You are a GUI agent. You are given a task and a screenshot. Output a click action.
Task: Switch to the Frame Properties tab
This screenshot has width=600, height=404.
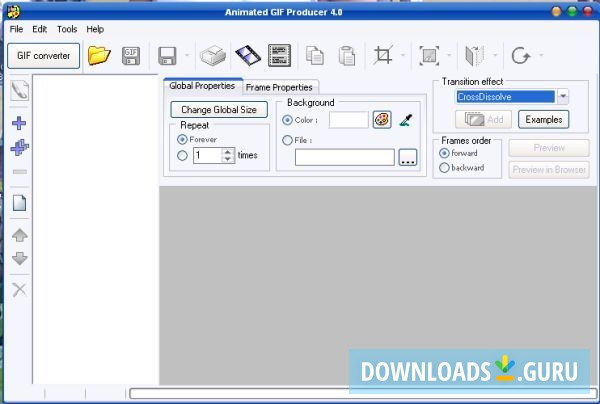(279, 88)
